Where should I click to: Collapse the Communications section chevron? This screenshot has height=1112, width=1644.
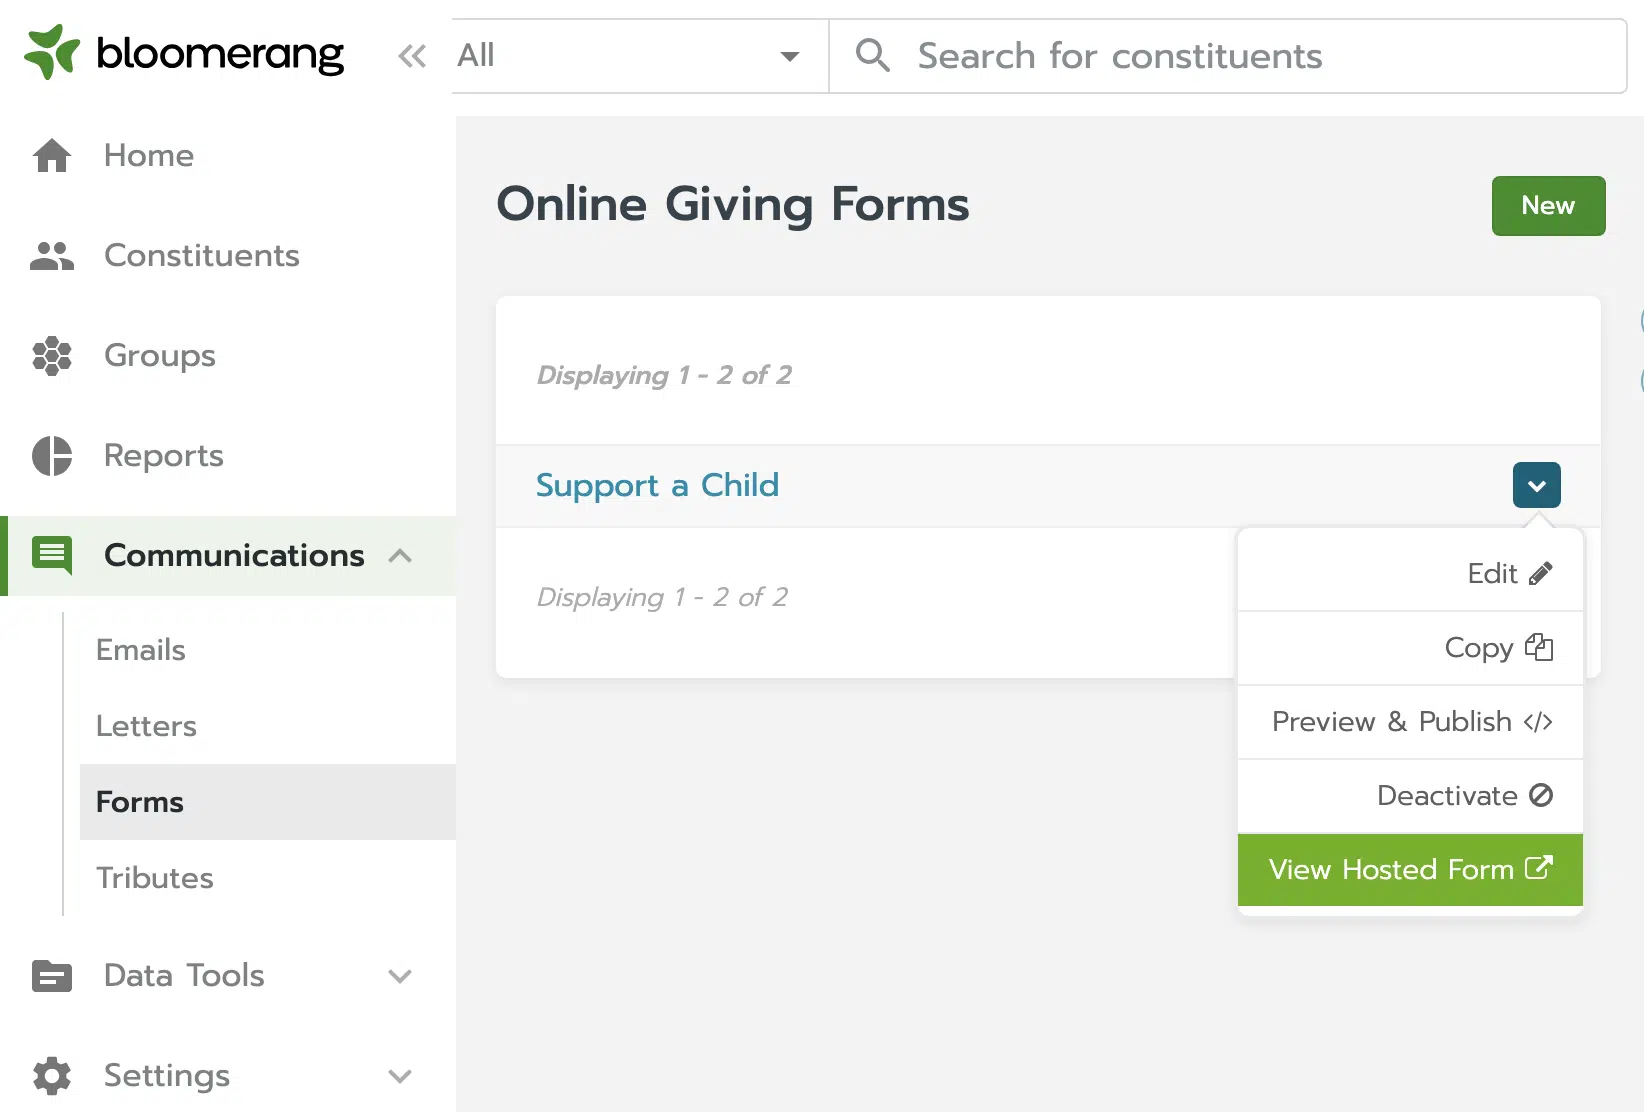click(x=400, y=556)
